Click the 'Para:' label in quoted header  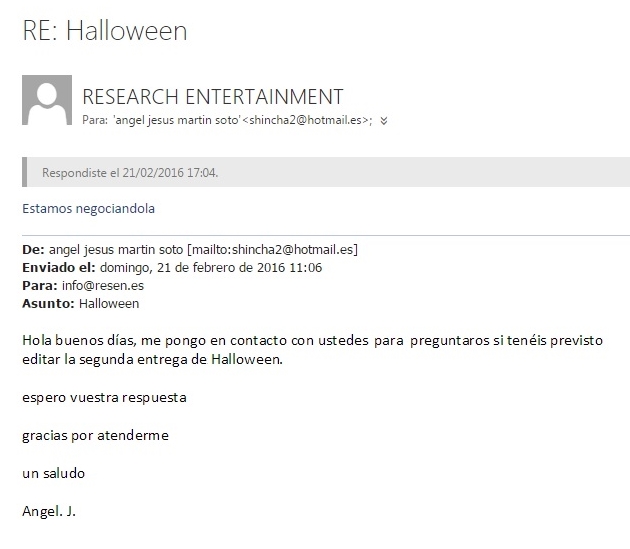pyautogui.click(x=39, y=286)
